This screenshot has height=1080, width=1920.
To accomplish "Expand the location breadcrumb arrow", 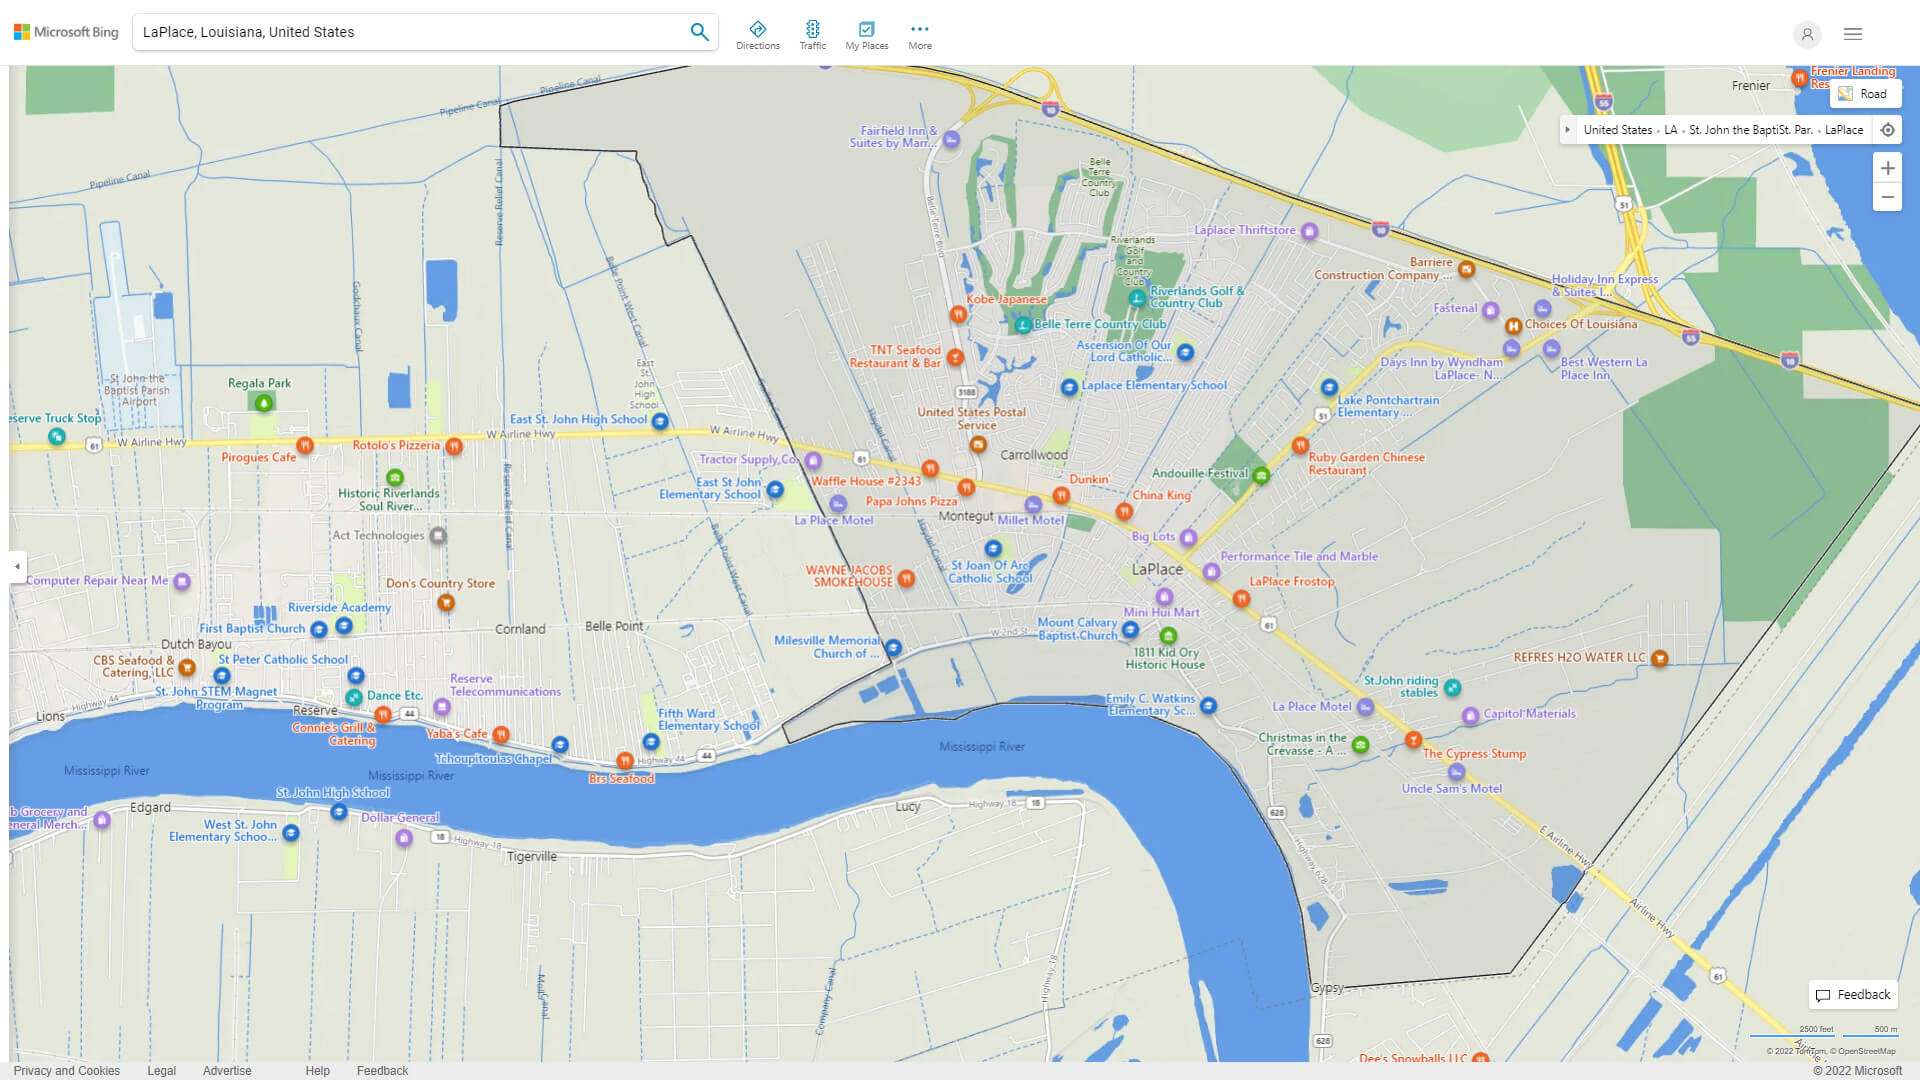I will [x=1568, y=130].
